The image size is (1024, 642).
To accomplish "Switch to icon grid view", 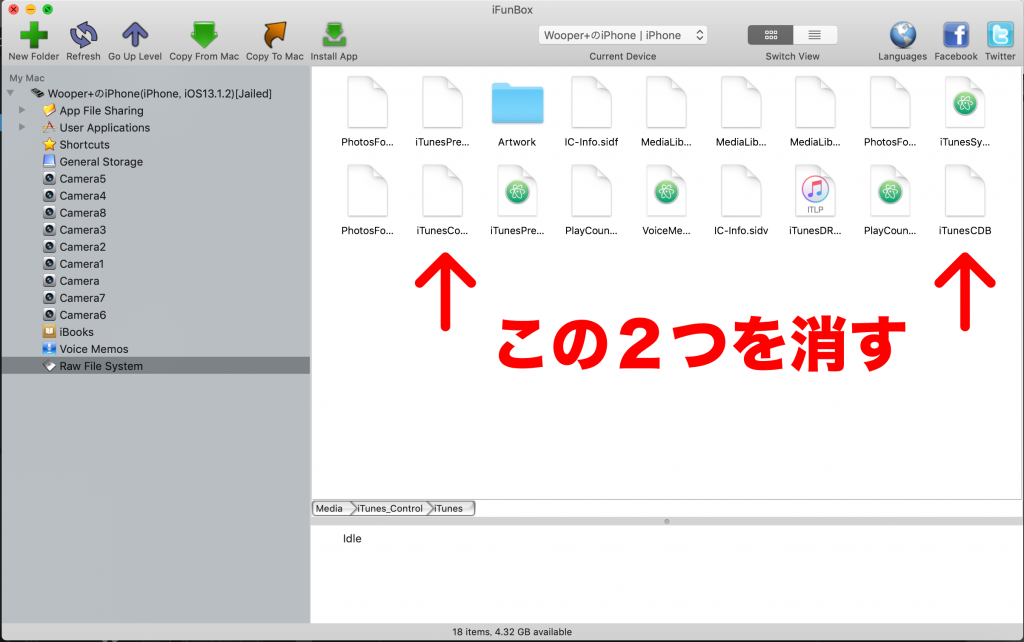I will [771, 35].
